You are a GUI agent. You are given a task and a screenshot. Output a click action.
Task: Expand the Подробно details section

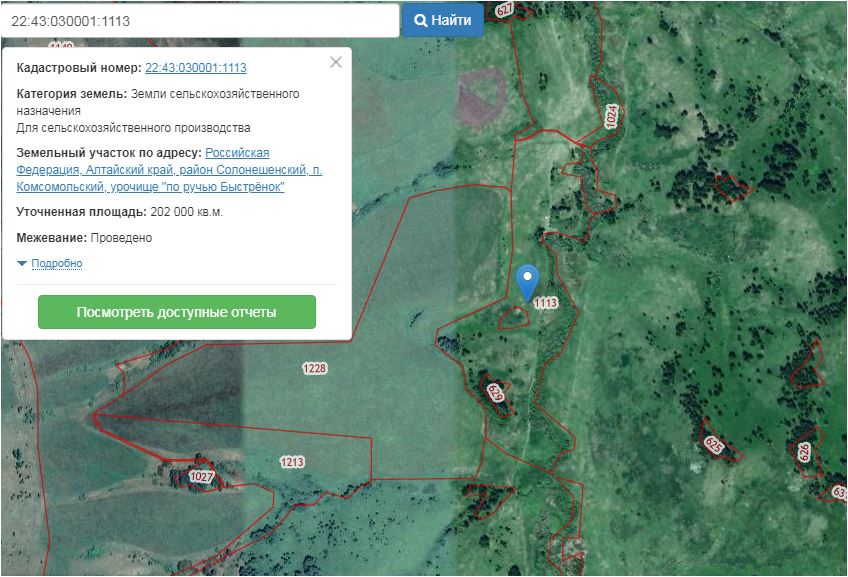point(56,264)
